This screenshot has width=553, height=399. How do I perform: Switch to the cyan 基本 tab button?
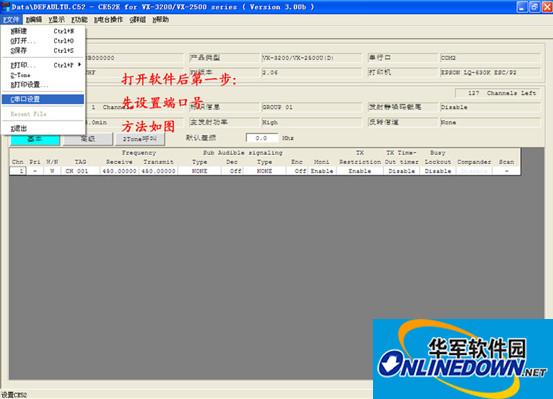point(35,139)
